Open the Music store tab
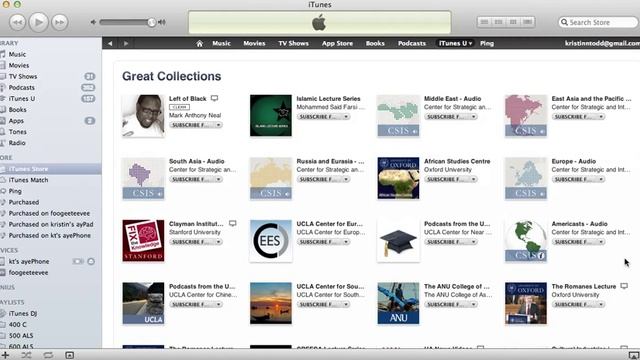640x360 pixels. click(221, 43)
